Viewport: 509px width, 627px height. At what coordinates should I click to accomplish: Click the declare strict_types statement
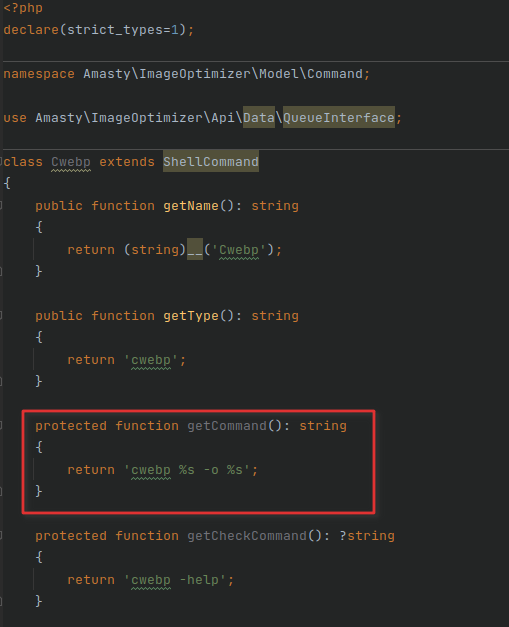point(98,30)
